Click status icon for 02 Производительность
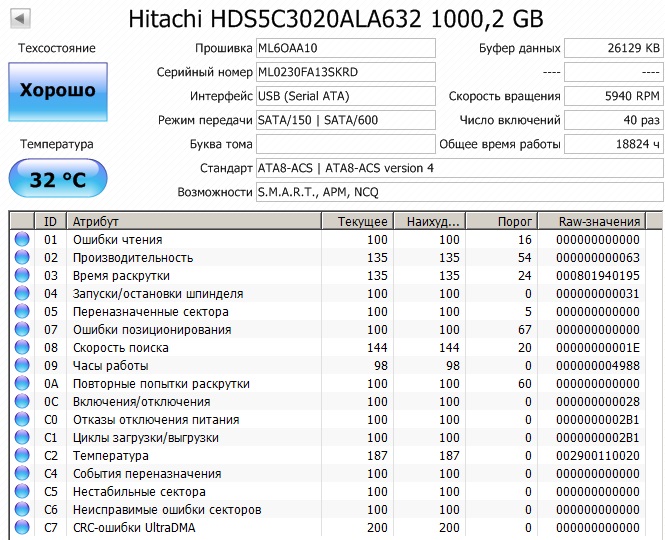 pyautogui.click(x=22, y=257)
